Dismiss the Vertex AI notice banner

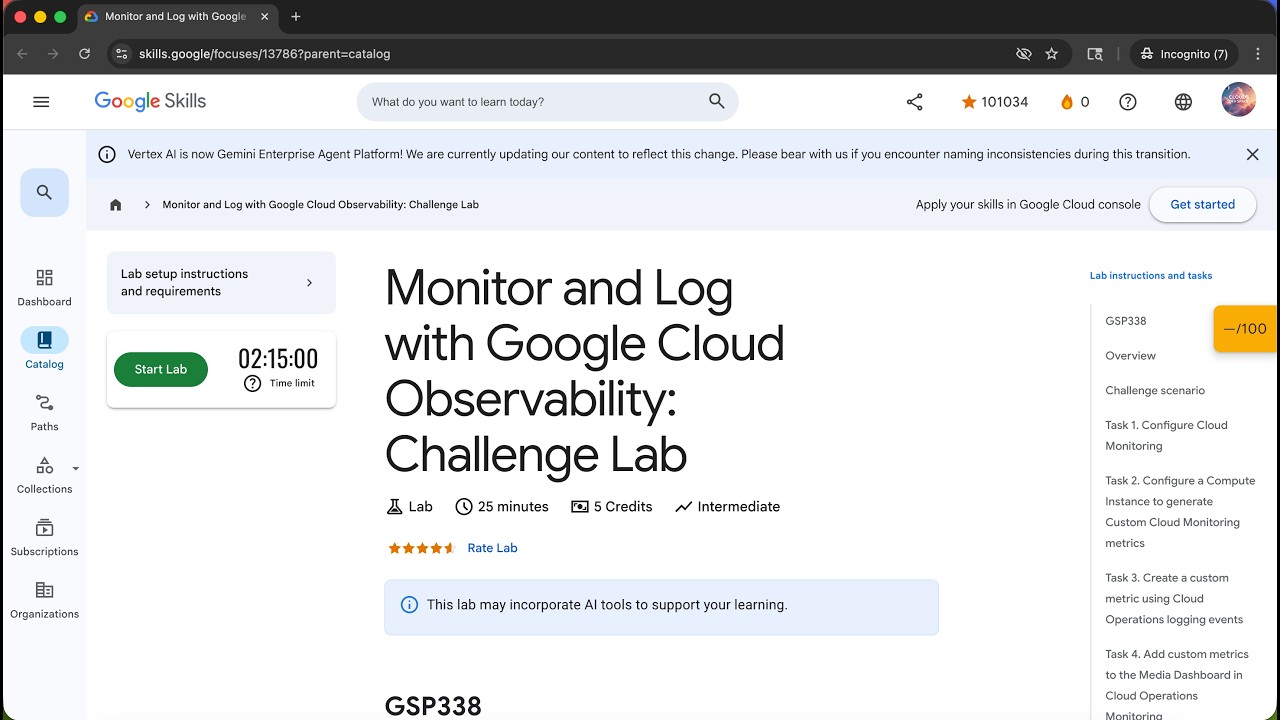1252,155
